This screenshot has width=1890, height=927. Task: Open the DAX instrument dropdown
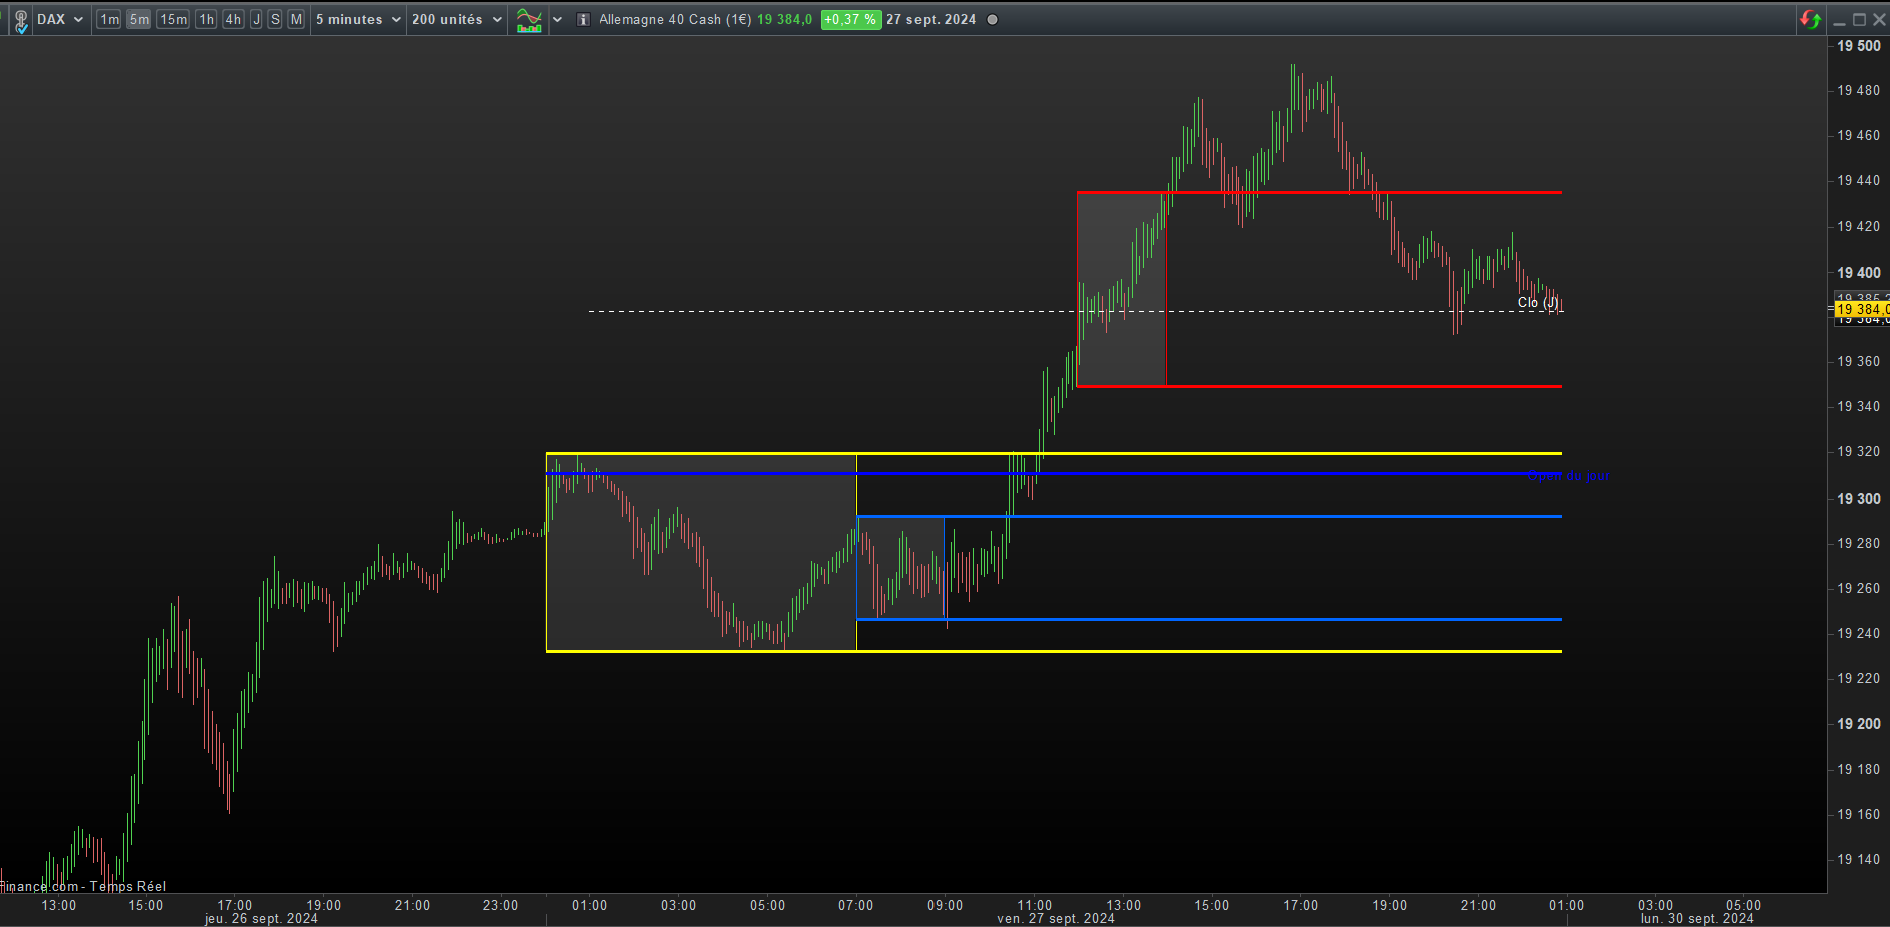[60, 19]
